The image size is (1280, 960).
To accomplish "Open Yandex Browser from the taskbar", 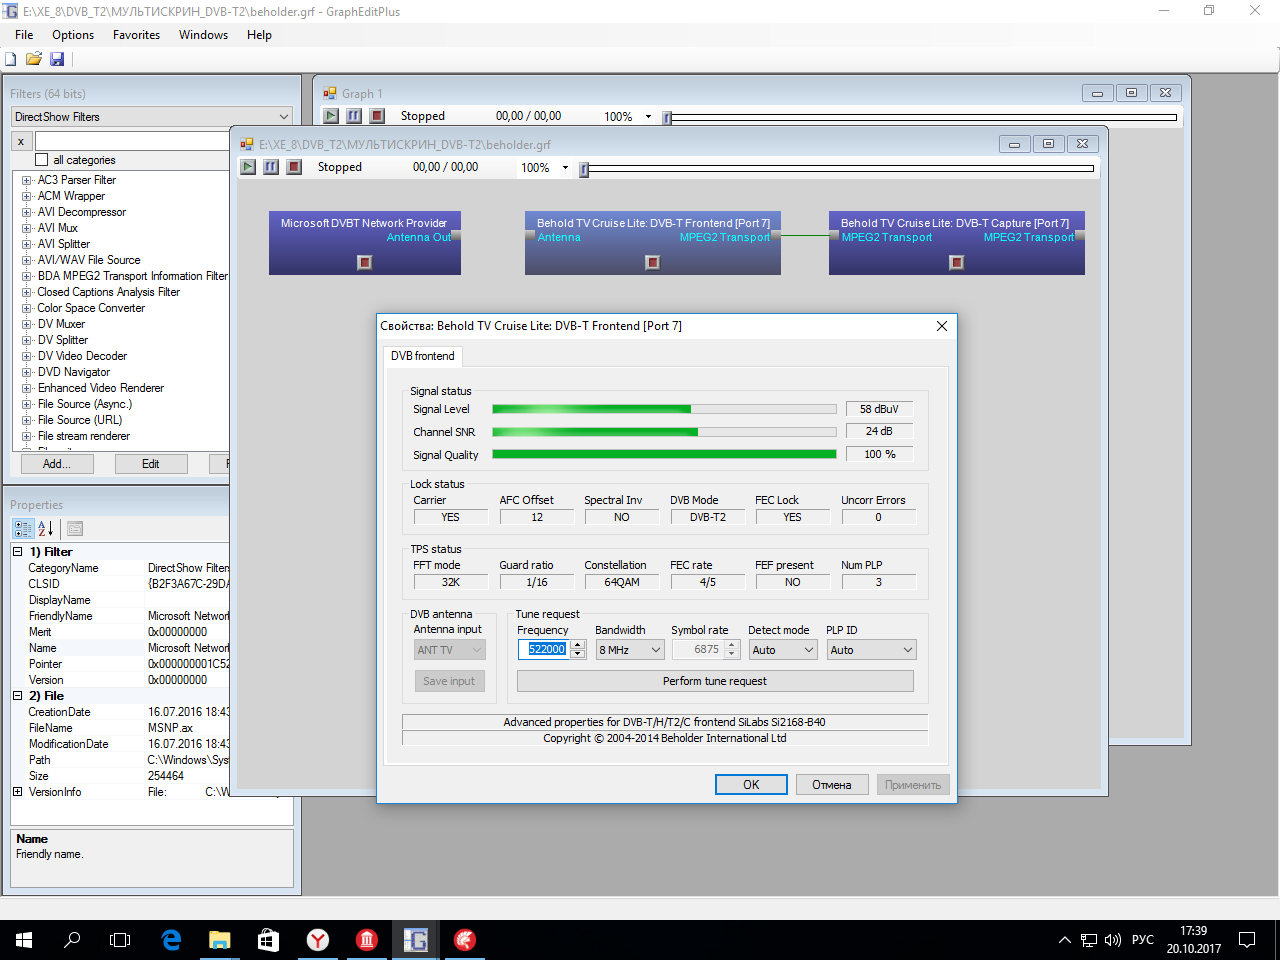I will (317, 940).
